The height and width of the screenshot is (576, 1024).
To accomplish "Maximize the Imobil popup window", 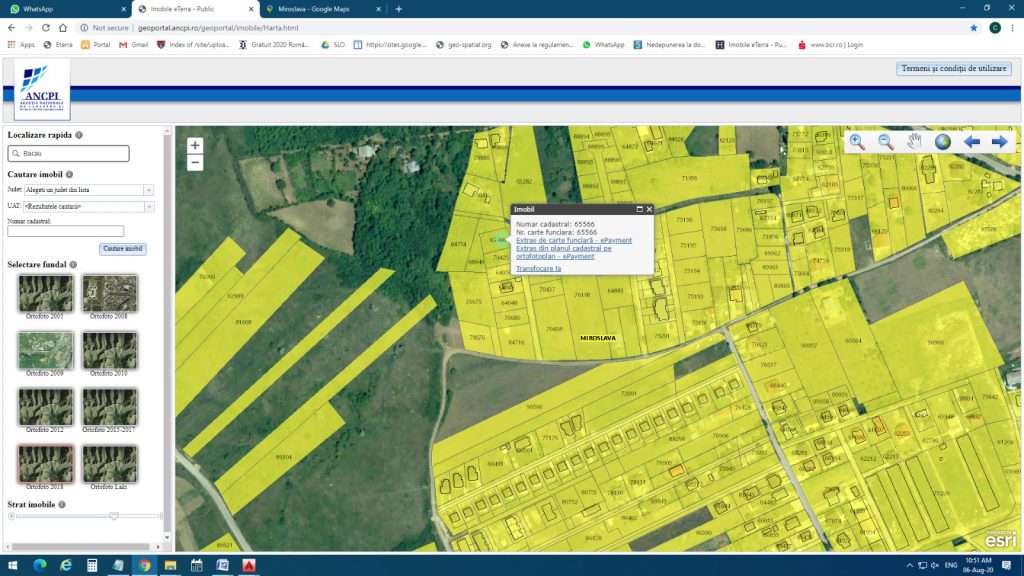I will [639, 209].
